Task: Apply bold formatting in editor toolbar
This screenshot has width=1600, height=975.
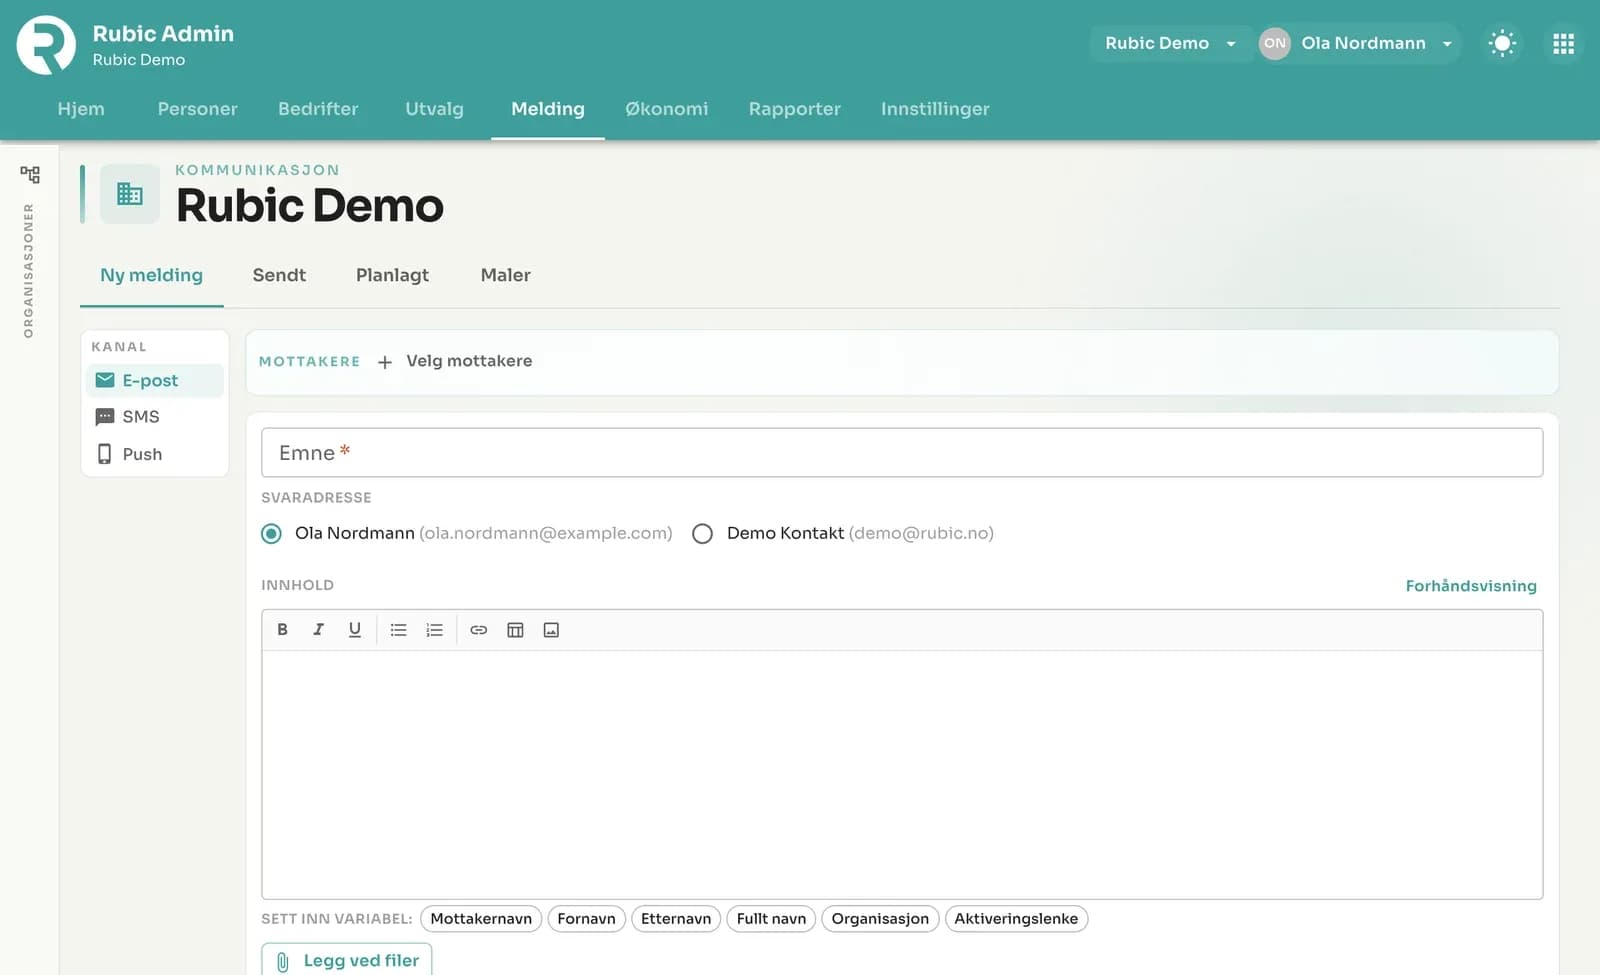Action: [x=283, y=630]
